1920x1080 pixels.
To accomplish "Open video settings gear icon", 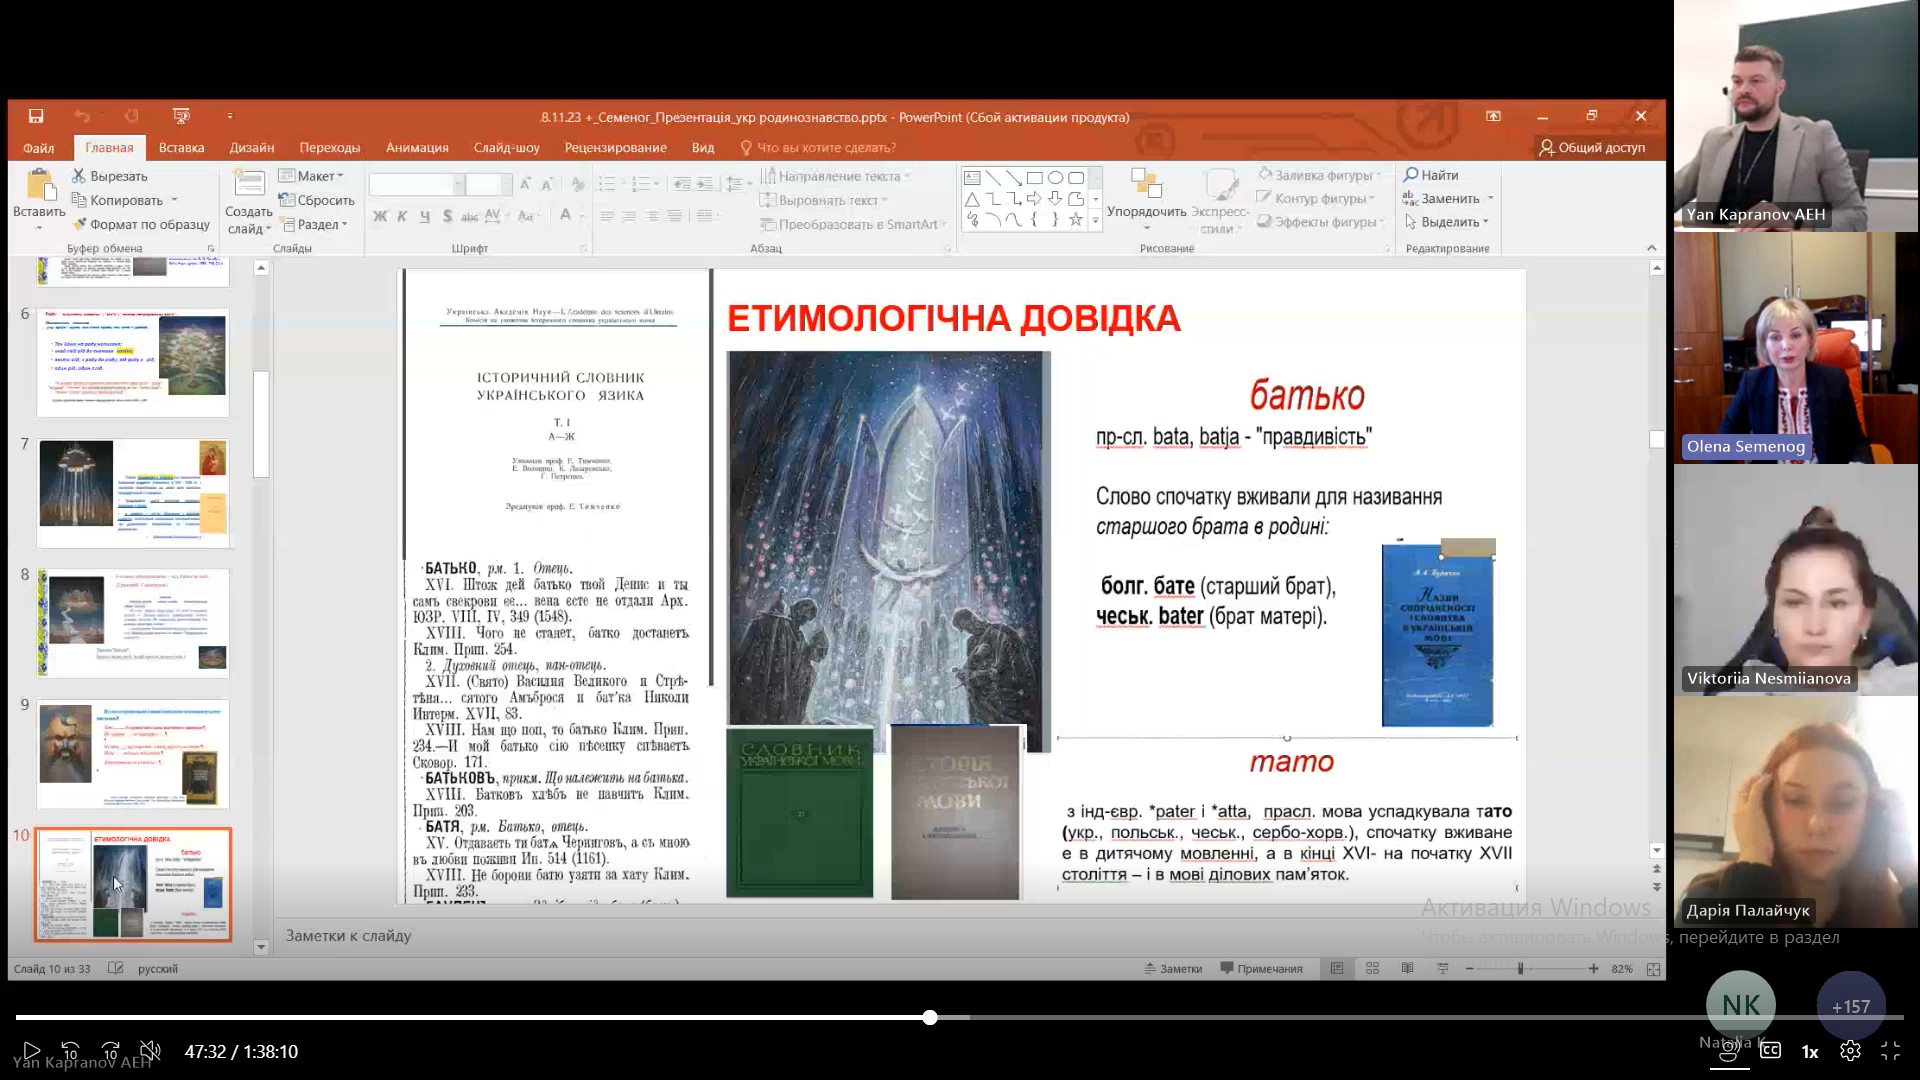I will 1850,1051.
